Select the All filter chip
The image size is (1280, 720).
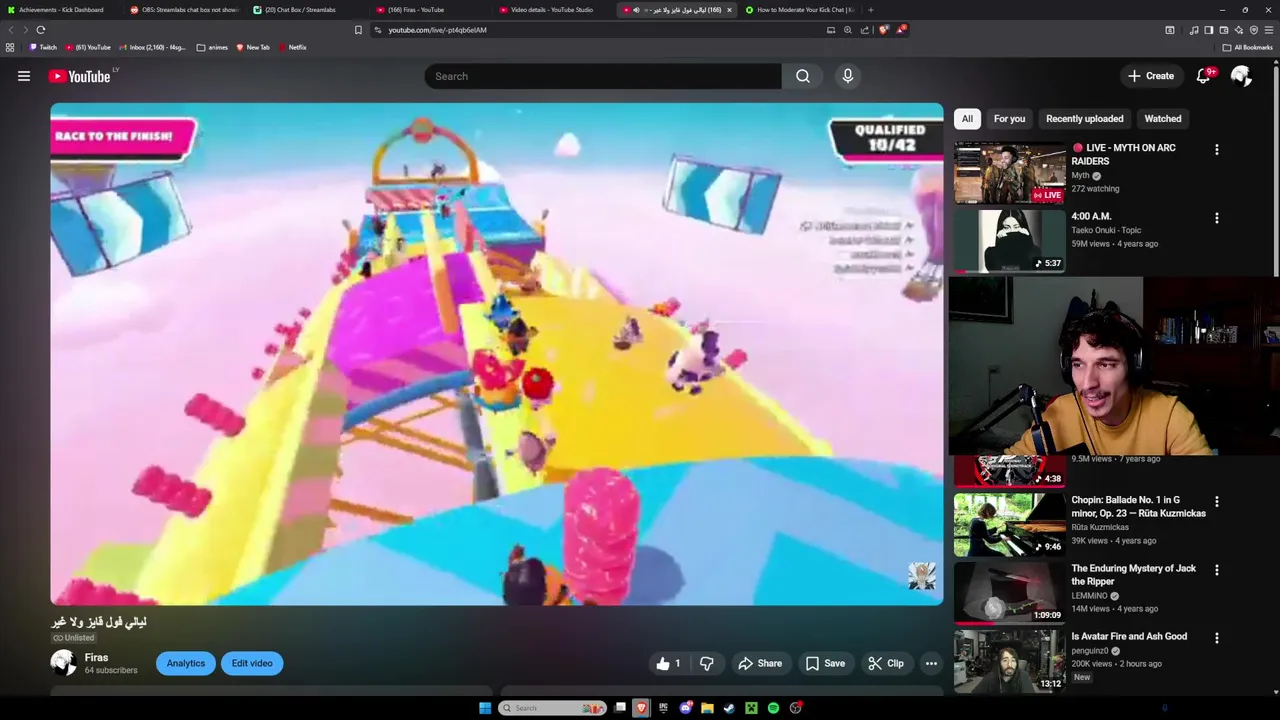[x=967, y=119]
